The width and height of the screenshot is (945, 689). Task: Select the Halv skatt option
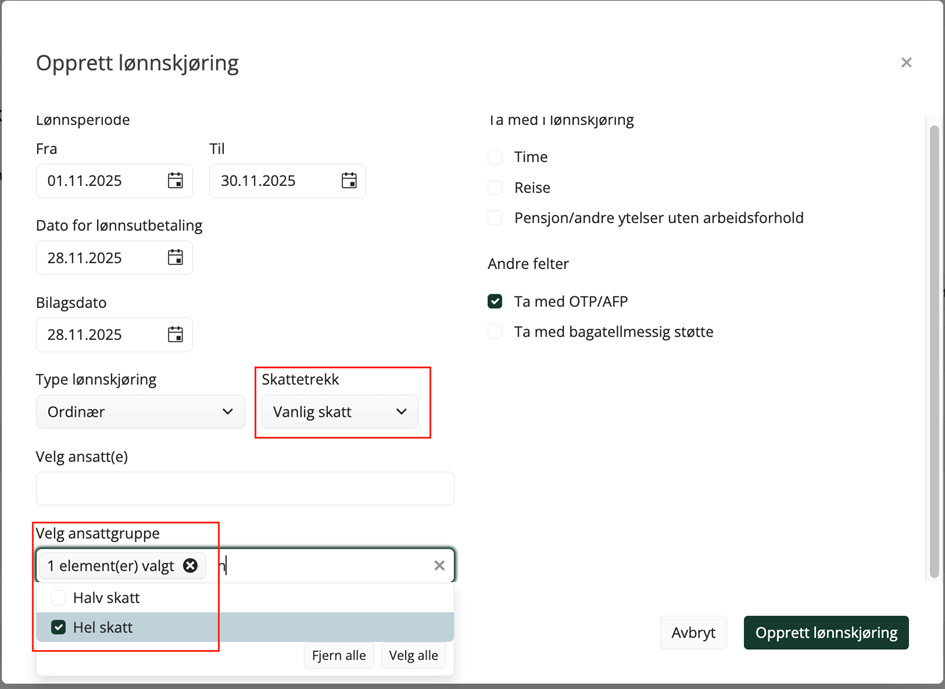coord(59,598)
